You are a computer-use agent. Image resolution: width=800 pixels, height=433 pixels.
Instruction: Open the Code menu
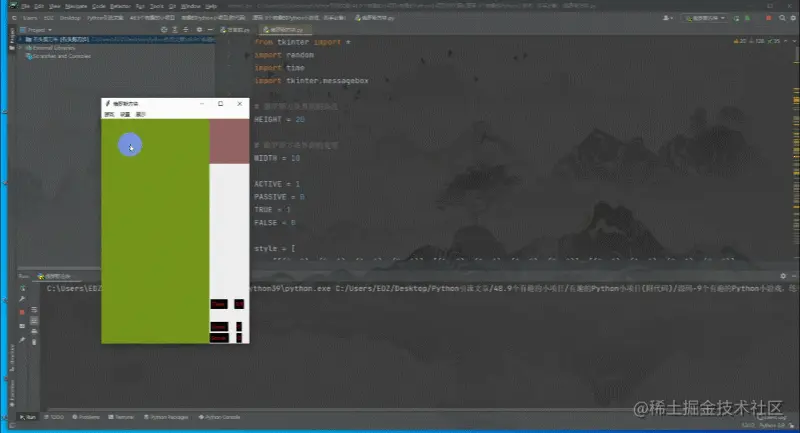tap(98, 6)
